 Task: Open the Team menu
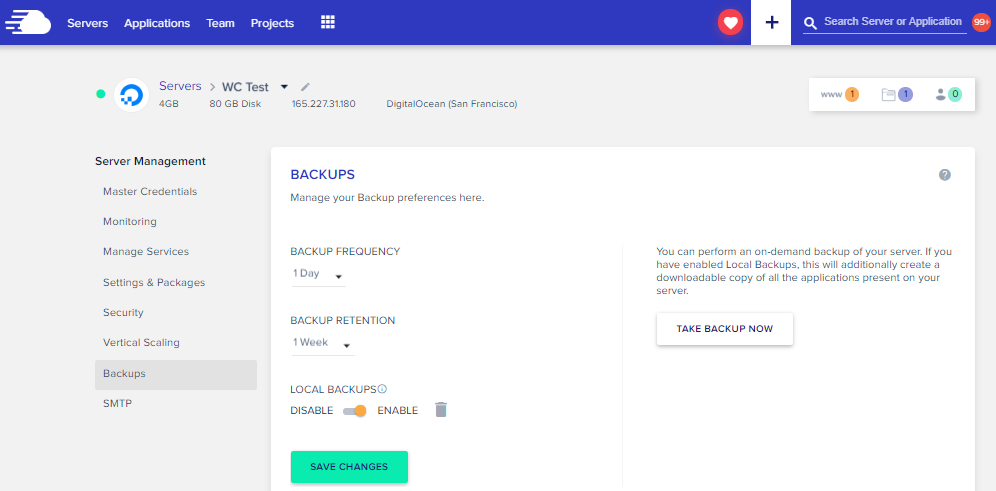click(x=220, y=23)
